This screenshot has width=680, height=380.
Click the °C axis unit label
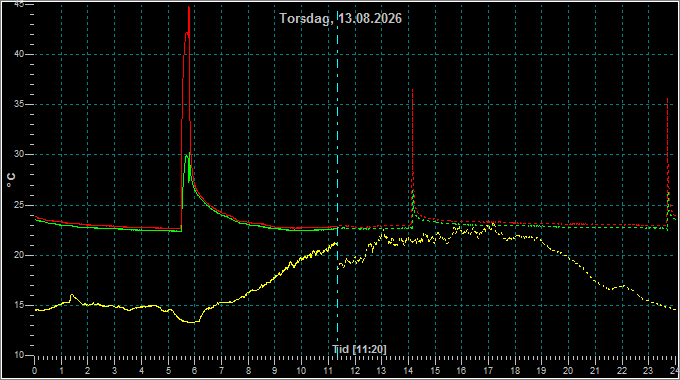11,180
